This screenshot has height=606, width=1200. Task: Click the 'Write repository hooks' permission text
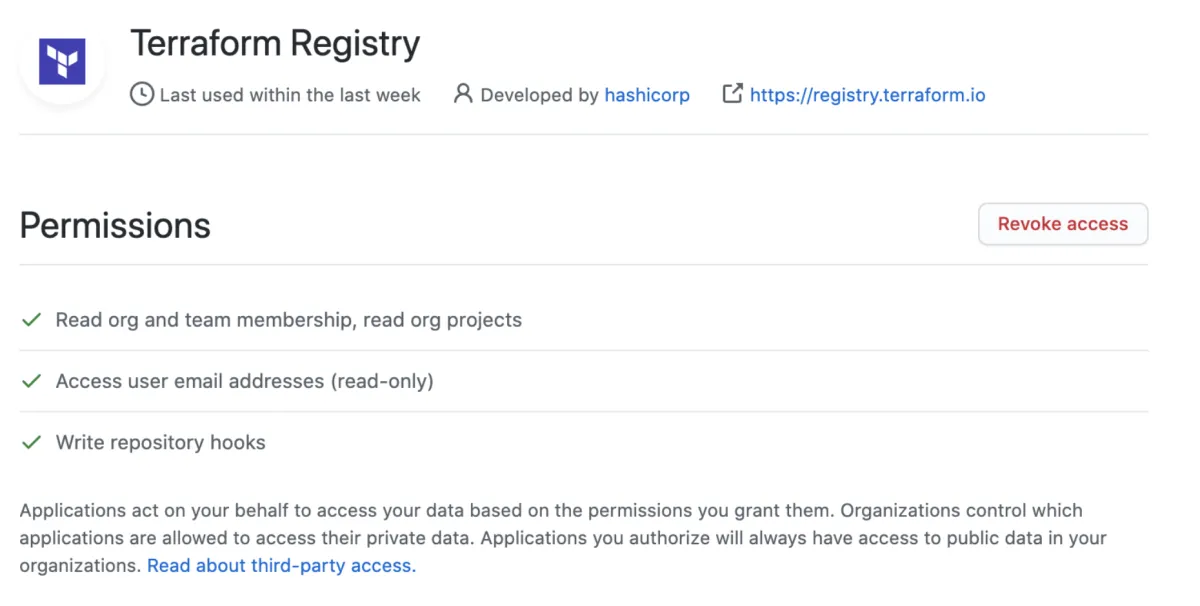[161, 442]
